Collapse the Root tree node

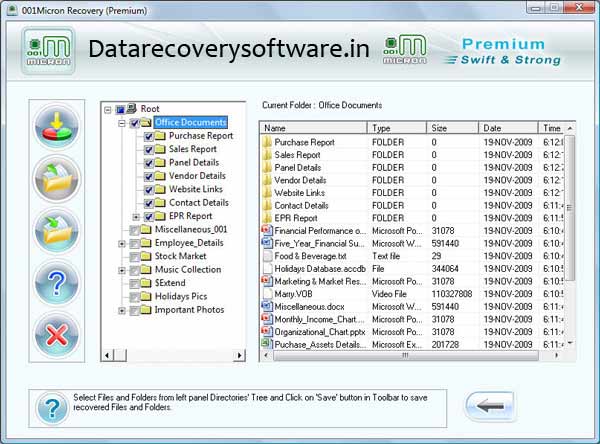tap(108, 110)
